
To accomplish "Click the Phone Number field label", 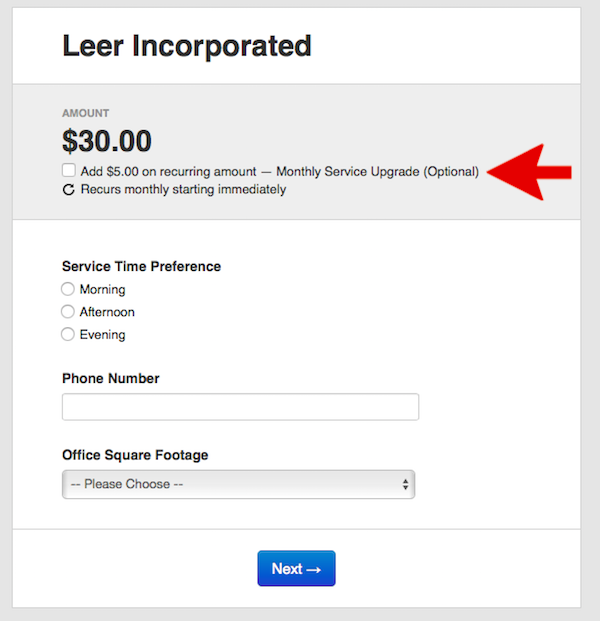I will coord(111,378).
